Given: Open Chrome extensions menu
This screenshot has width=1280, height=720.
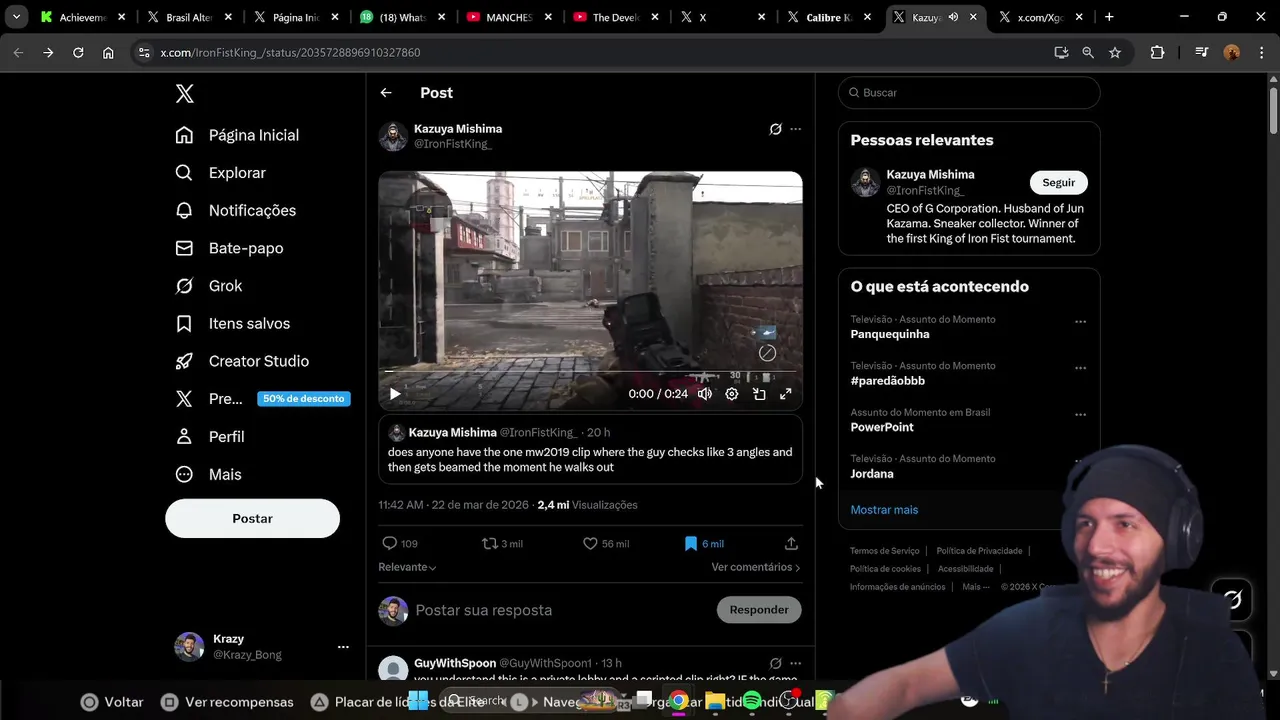Looking at the screenshot, I should coord(1157,53).
